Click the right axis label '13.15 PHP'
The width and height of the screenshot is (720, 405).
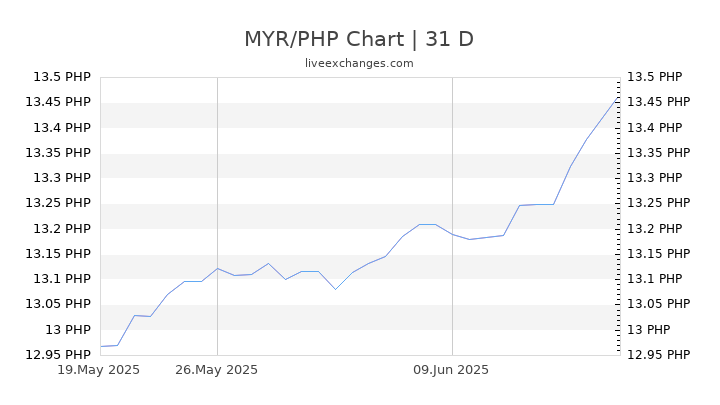click(658, 253)
